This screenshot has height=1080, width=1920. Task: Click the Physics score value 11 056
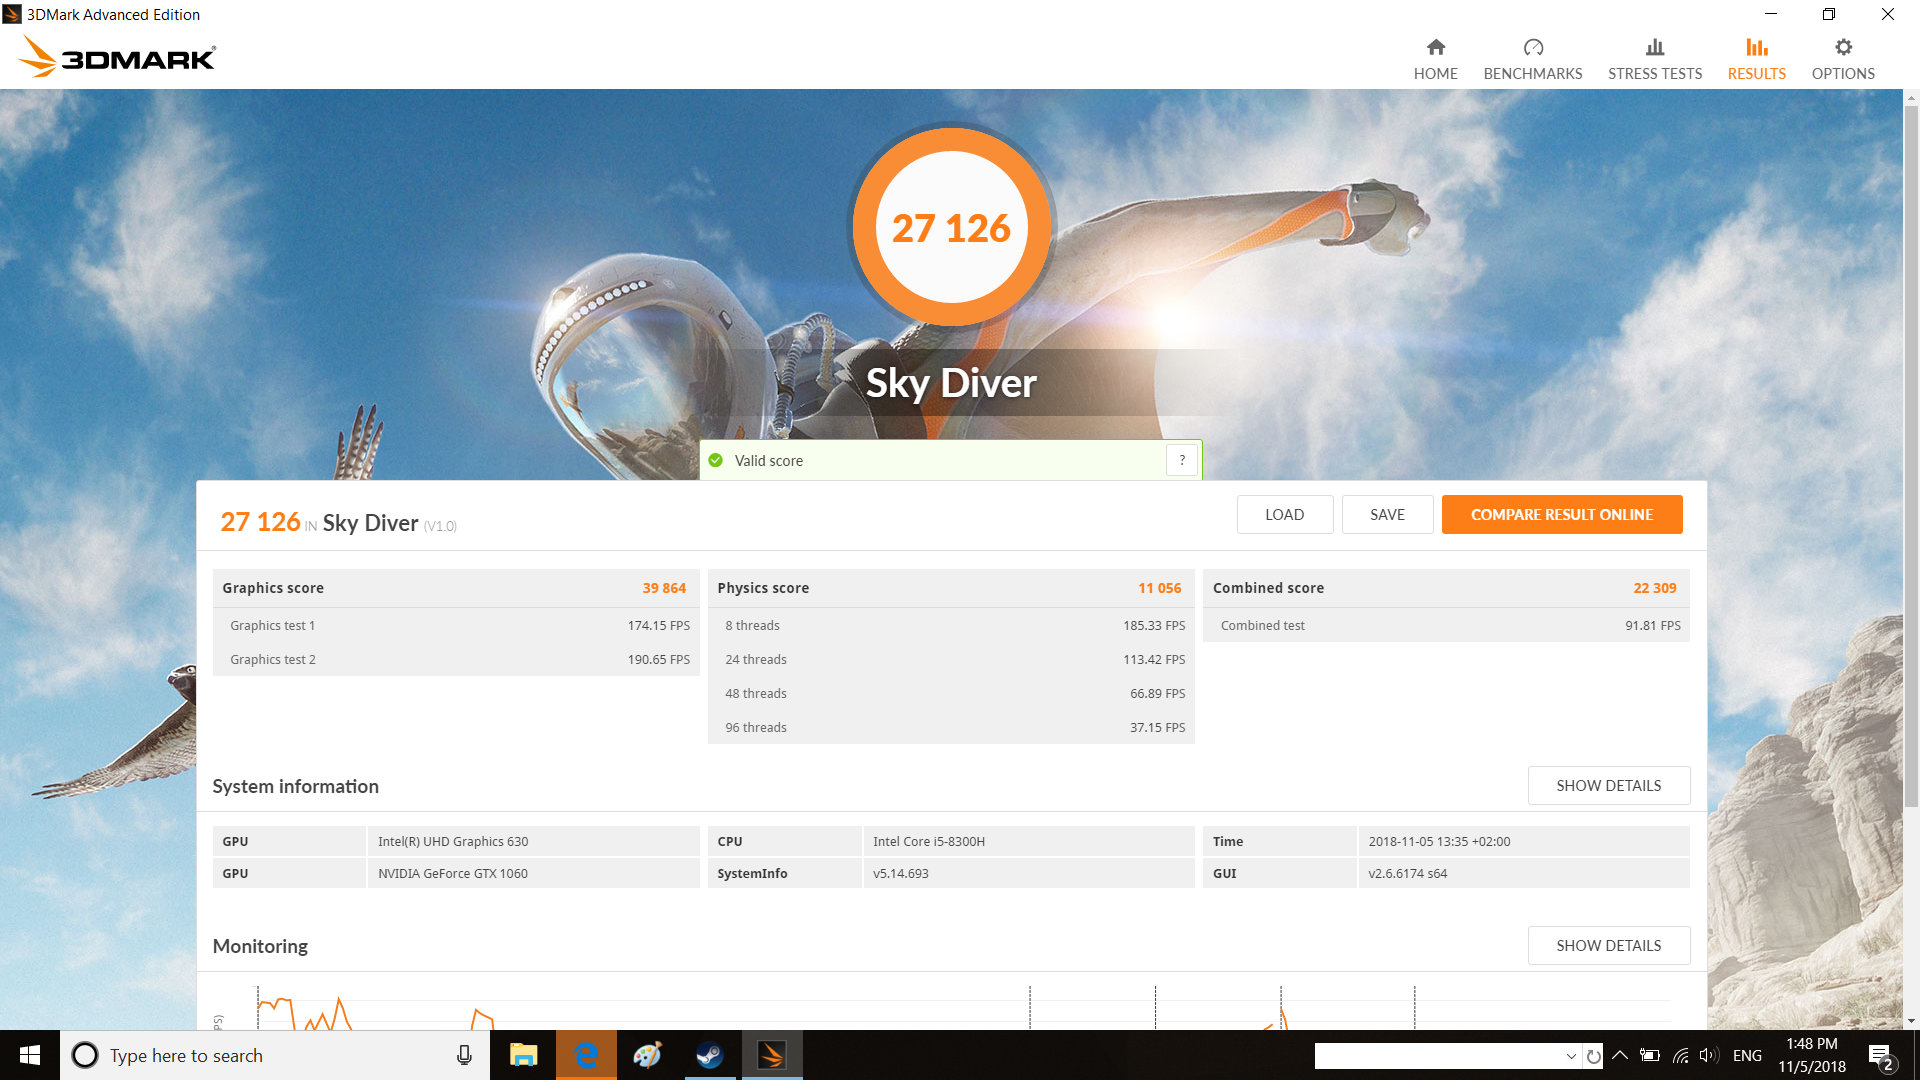tap(1159, 588)
